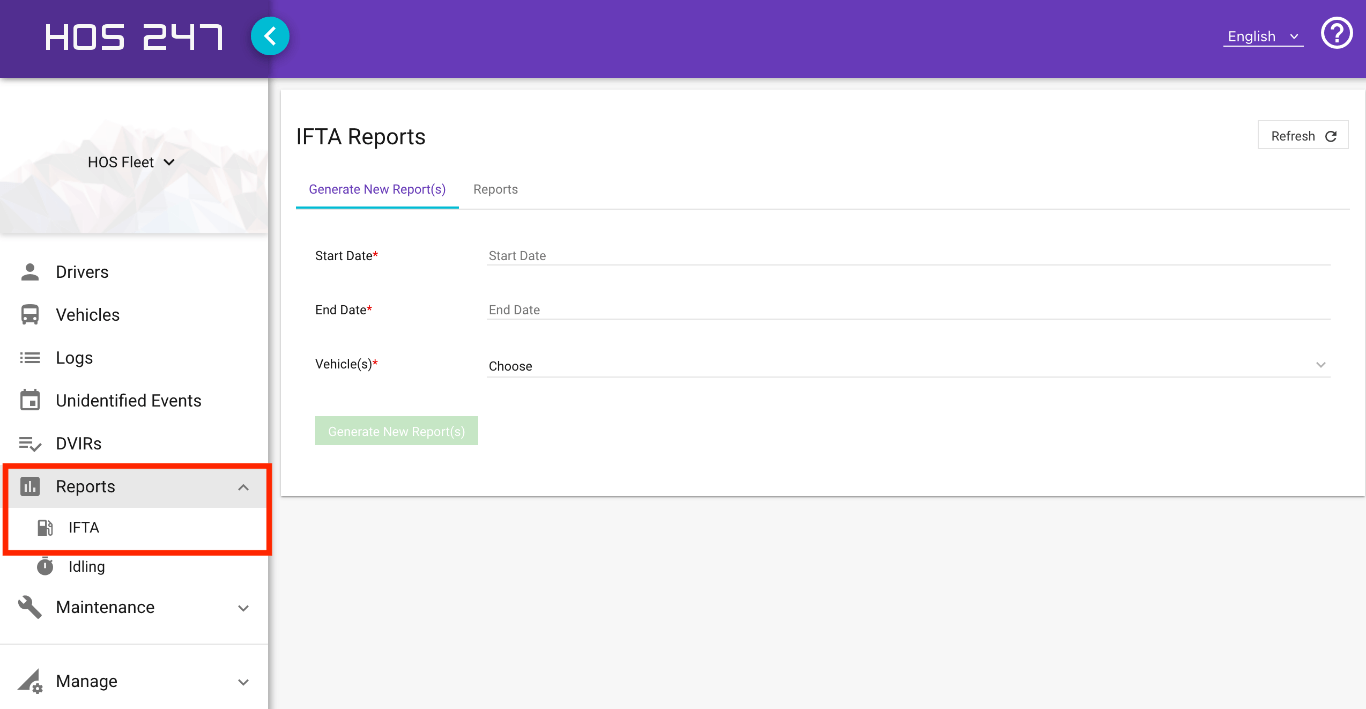Click the Start Date field label
Screen dimensions: 1366x709
point(346,256)
